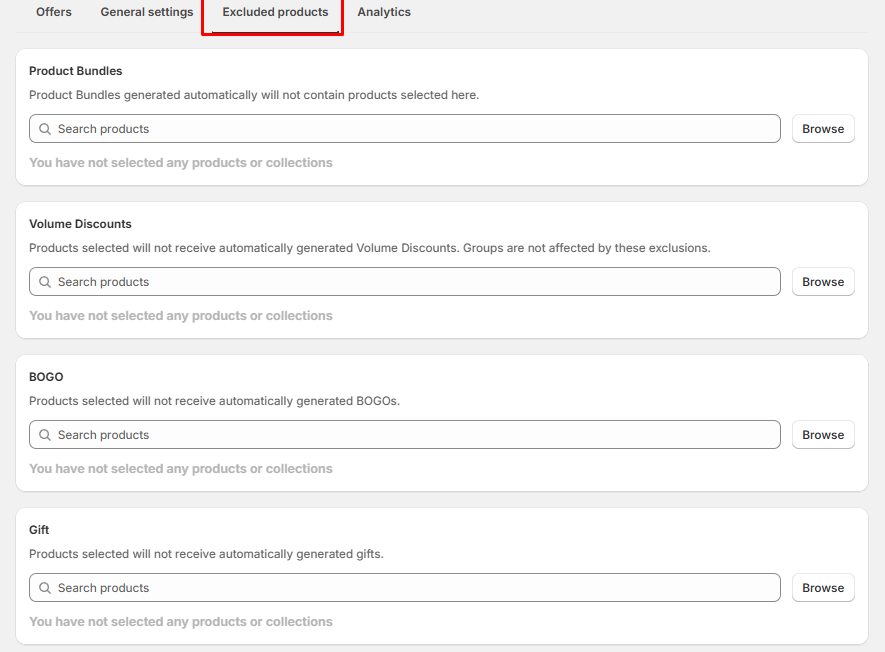Screen dimensions: 885x652
Task: Click text 'Groups are not affected by these exclusions'
Action: 585,248
